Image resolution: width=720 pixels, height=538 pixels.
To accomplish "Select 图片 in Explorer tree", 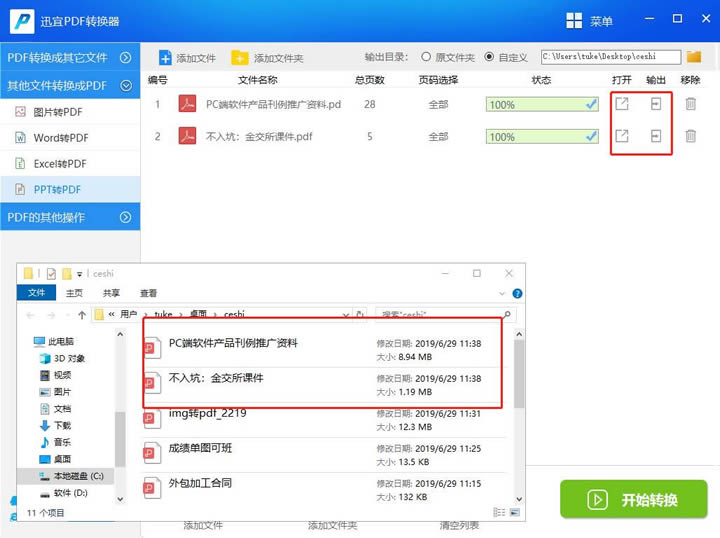I will pos(56,392).
